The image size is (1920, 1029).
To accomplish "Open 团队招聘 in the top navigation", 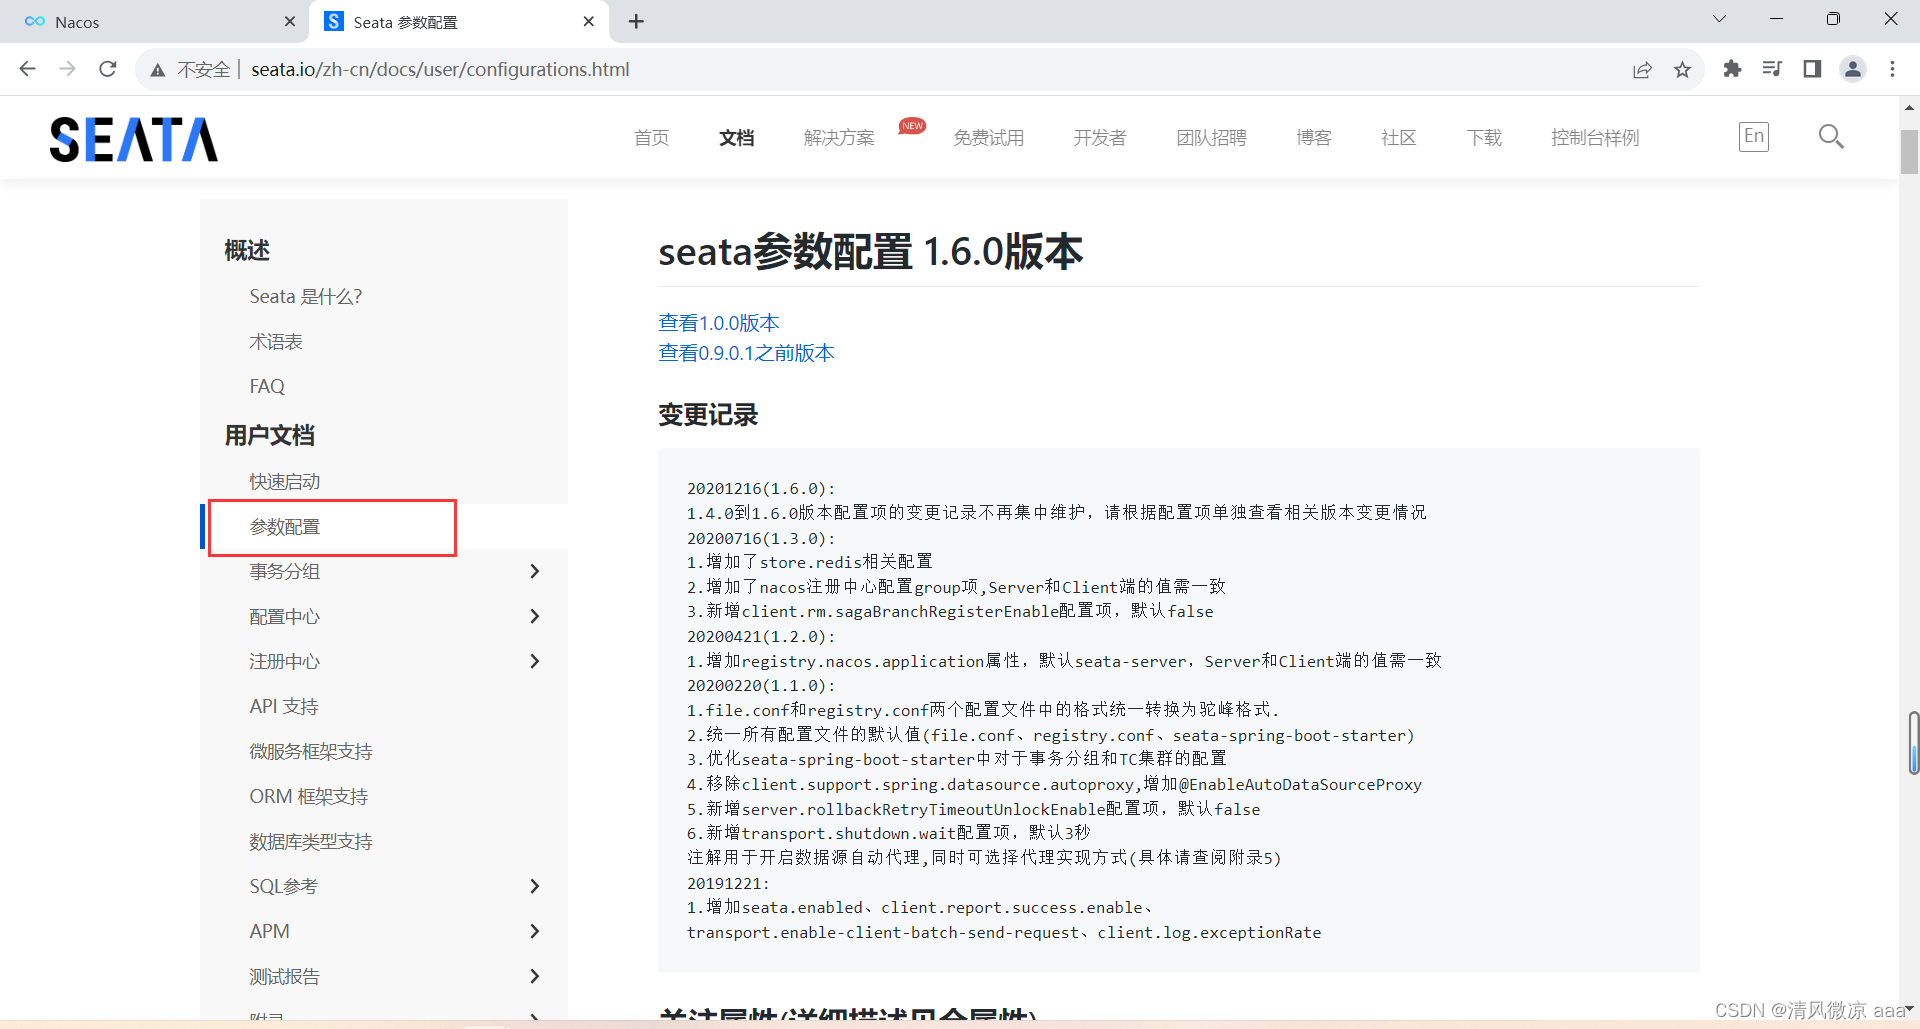I will point(1211,138).
